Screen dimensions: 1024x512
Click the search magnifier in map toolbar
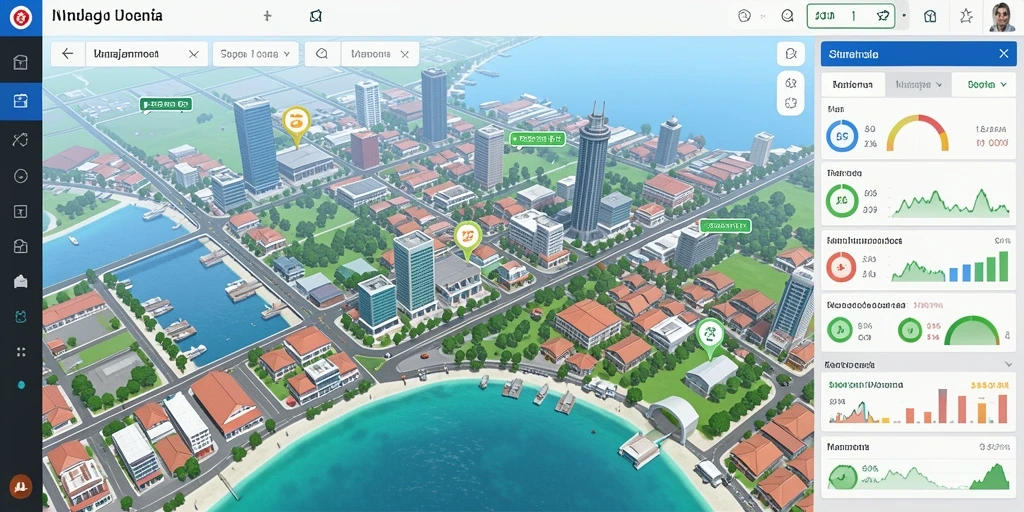pos(321,54)
